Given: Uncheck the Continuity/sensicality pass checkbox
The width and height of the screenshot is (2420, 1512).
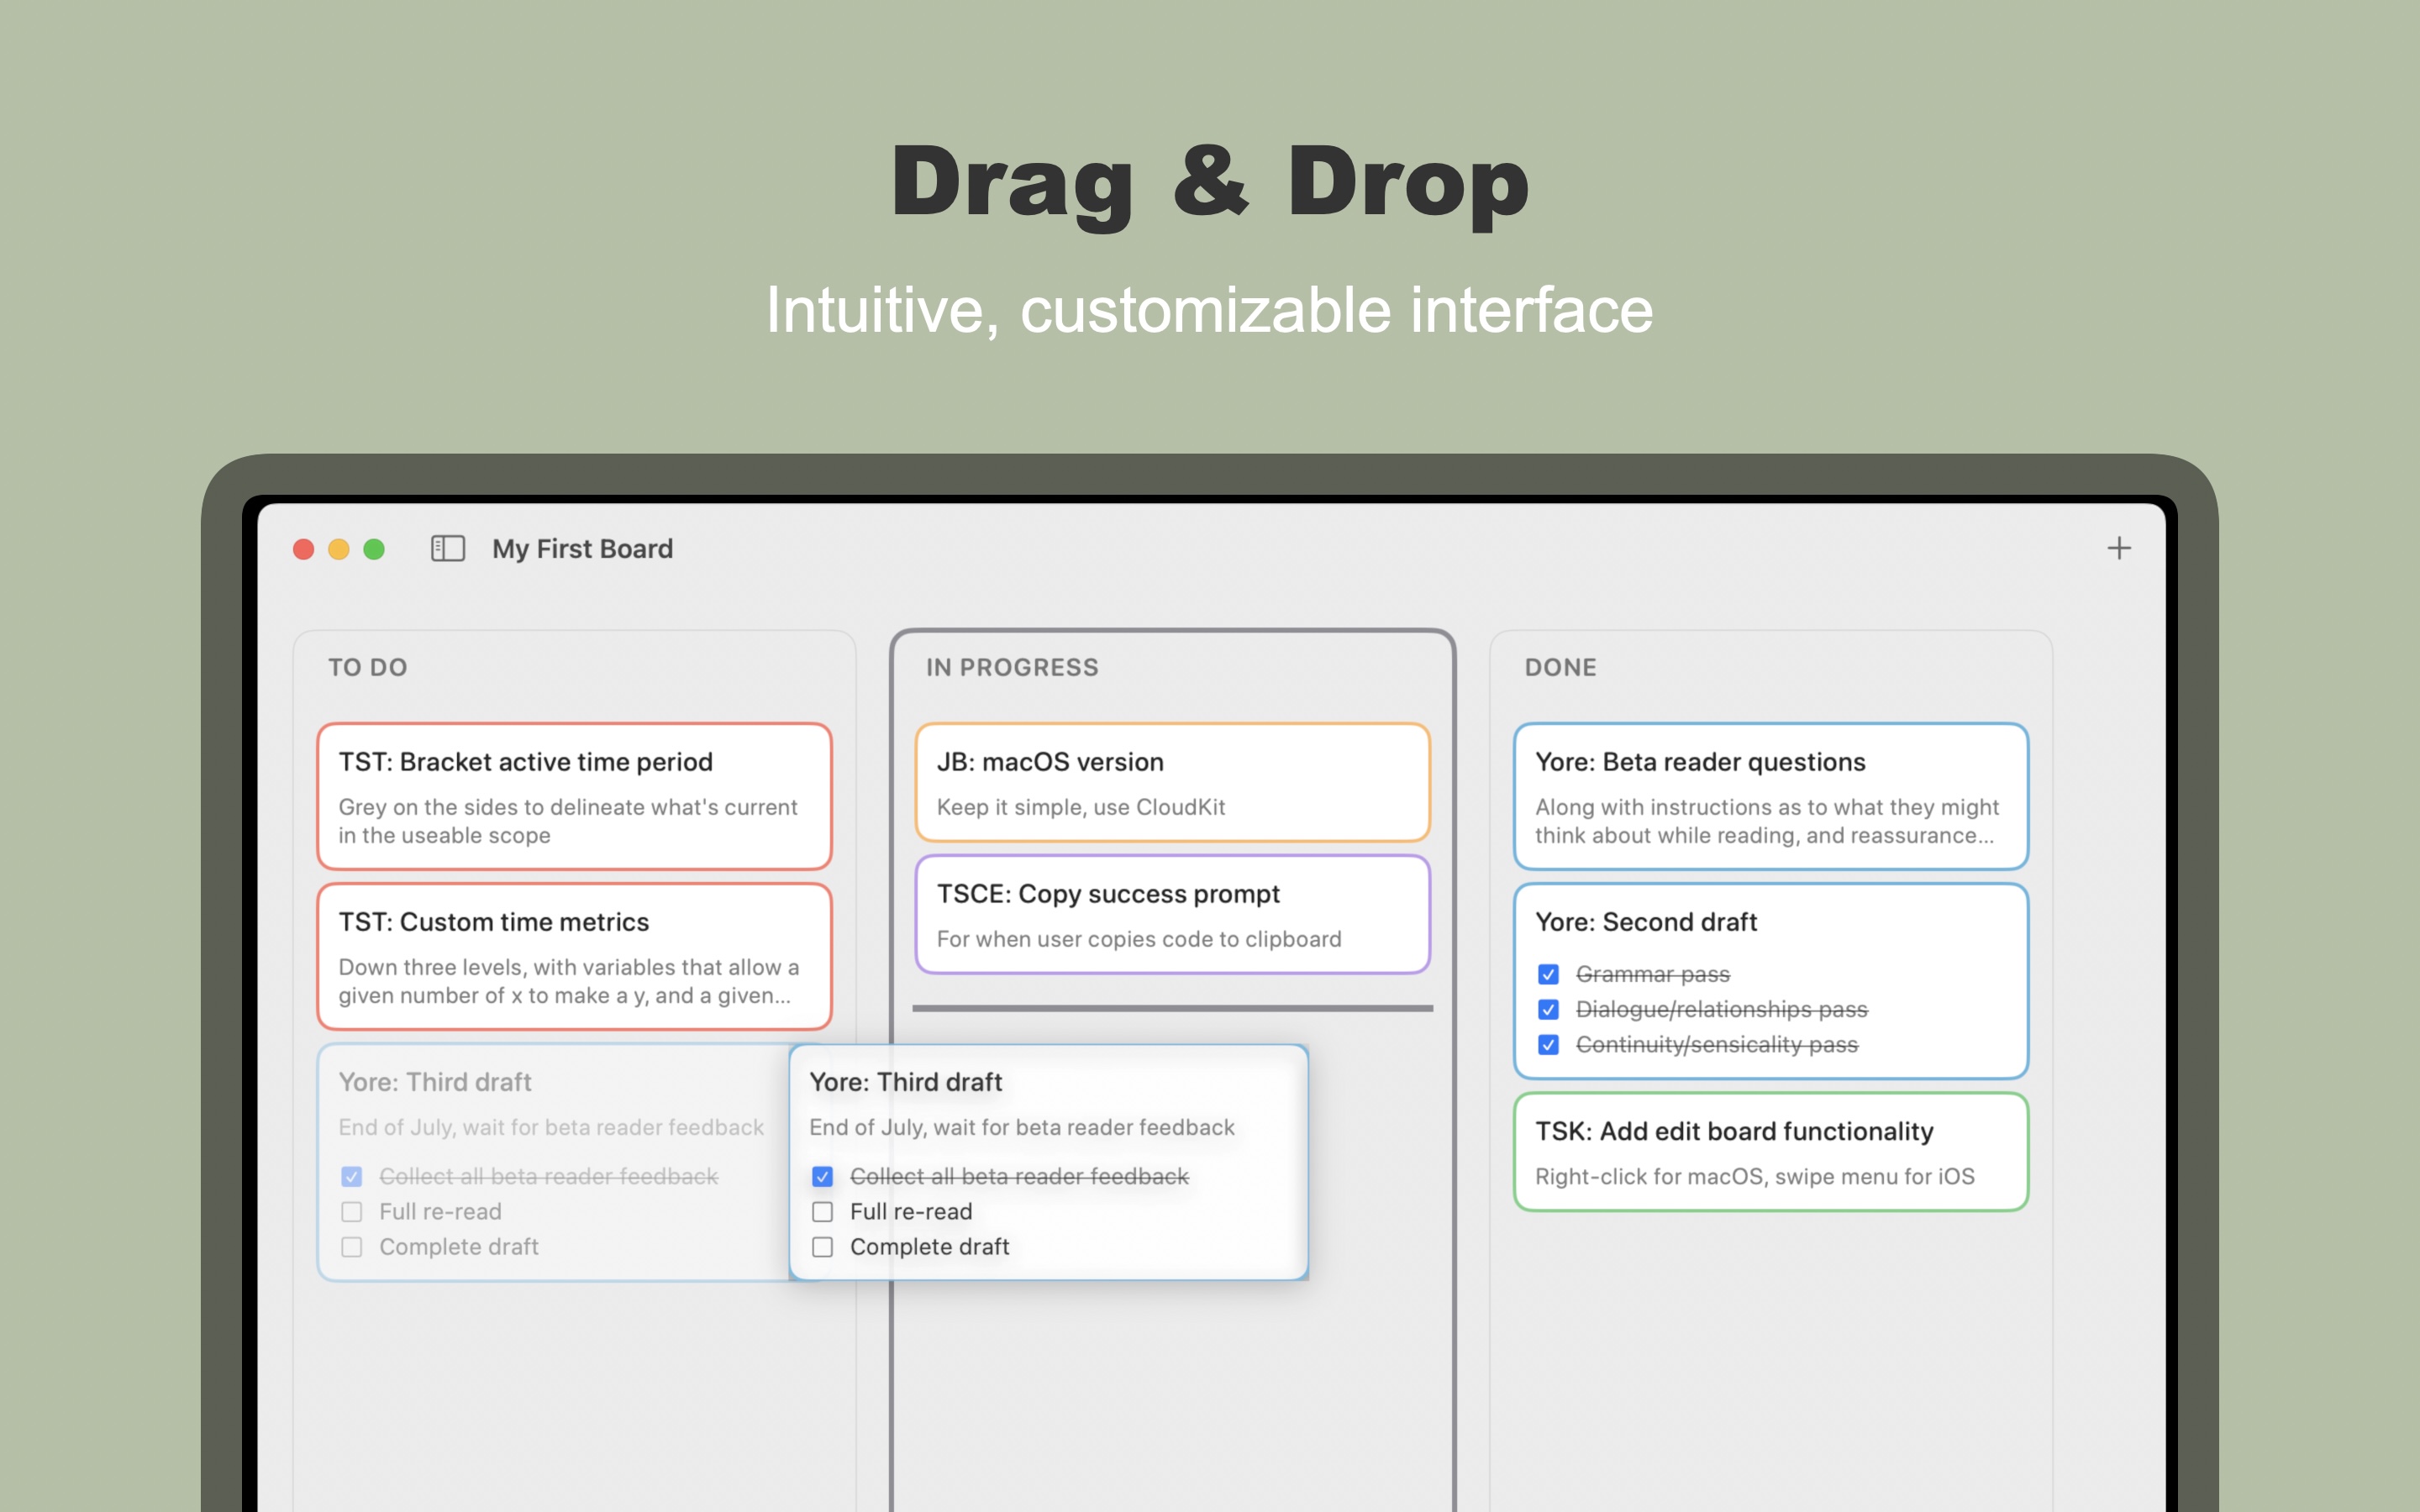Looking at the screenshot, I should point(1548,1044).
